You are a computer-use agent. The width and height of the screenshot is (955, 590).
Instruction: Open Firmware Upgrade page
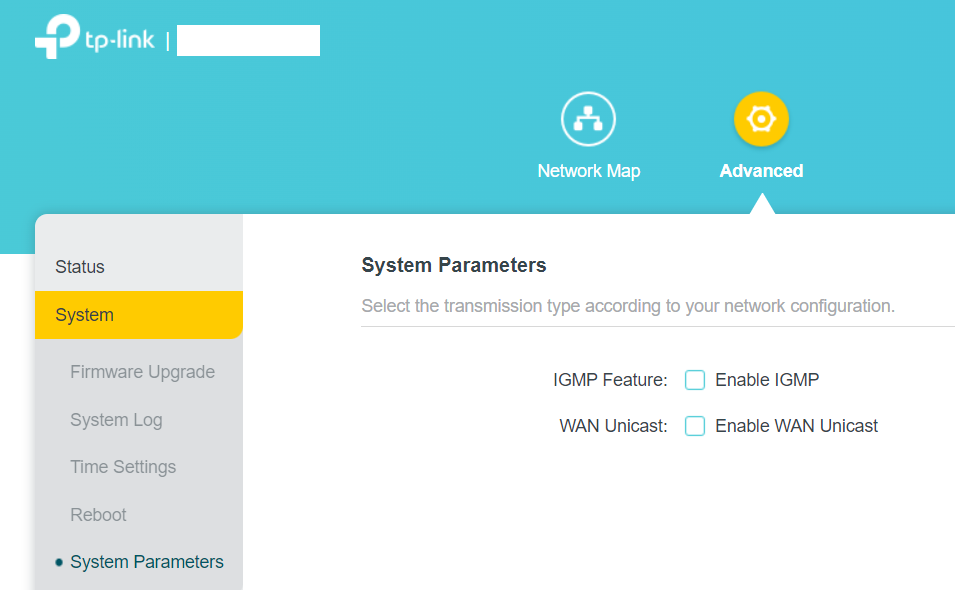pyautogui.click(x=143, y=372)
